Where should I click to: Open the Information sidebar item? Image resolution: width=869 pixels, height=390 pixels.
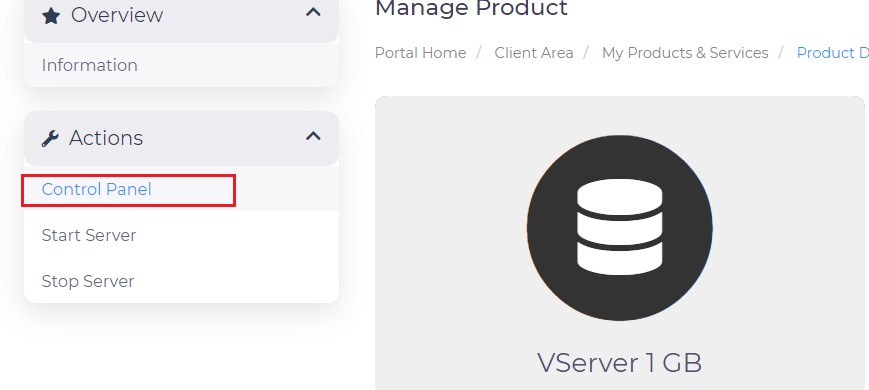pos(181,65)
